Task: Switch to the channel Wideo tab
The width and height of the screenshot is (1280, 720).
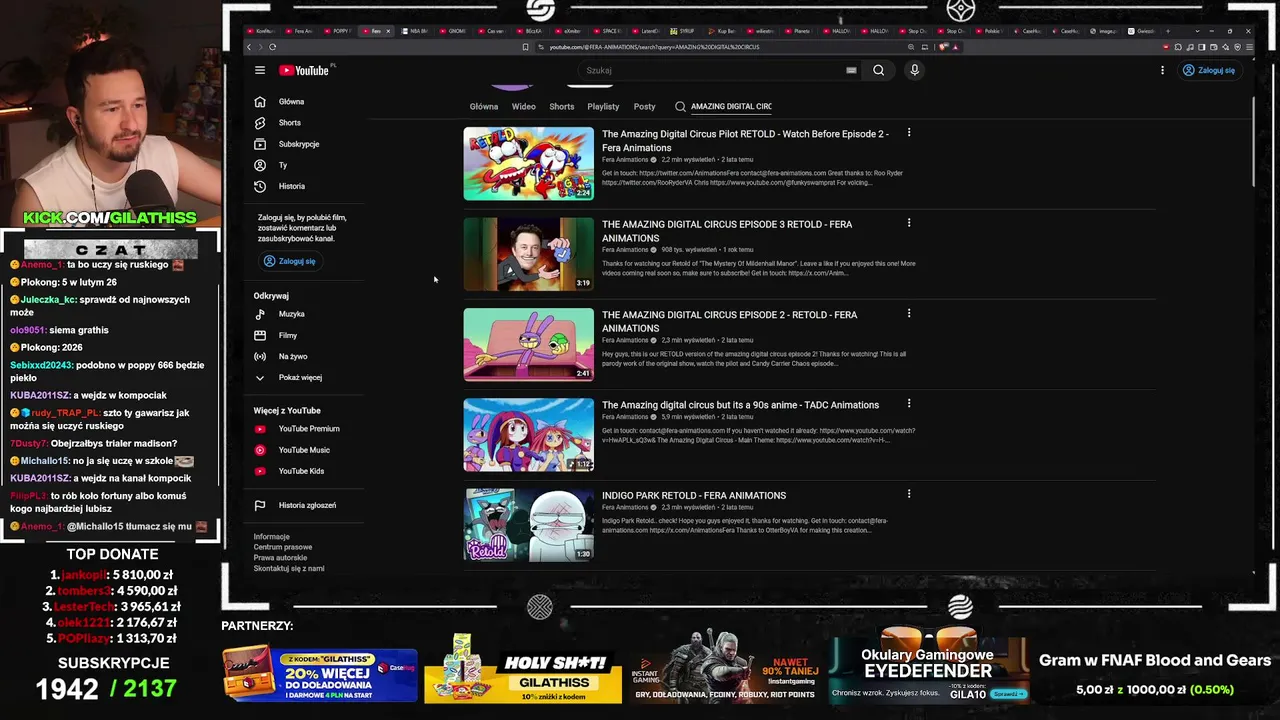Action: [524, 106]
